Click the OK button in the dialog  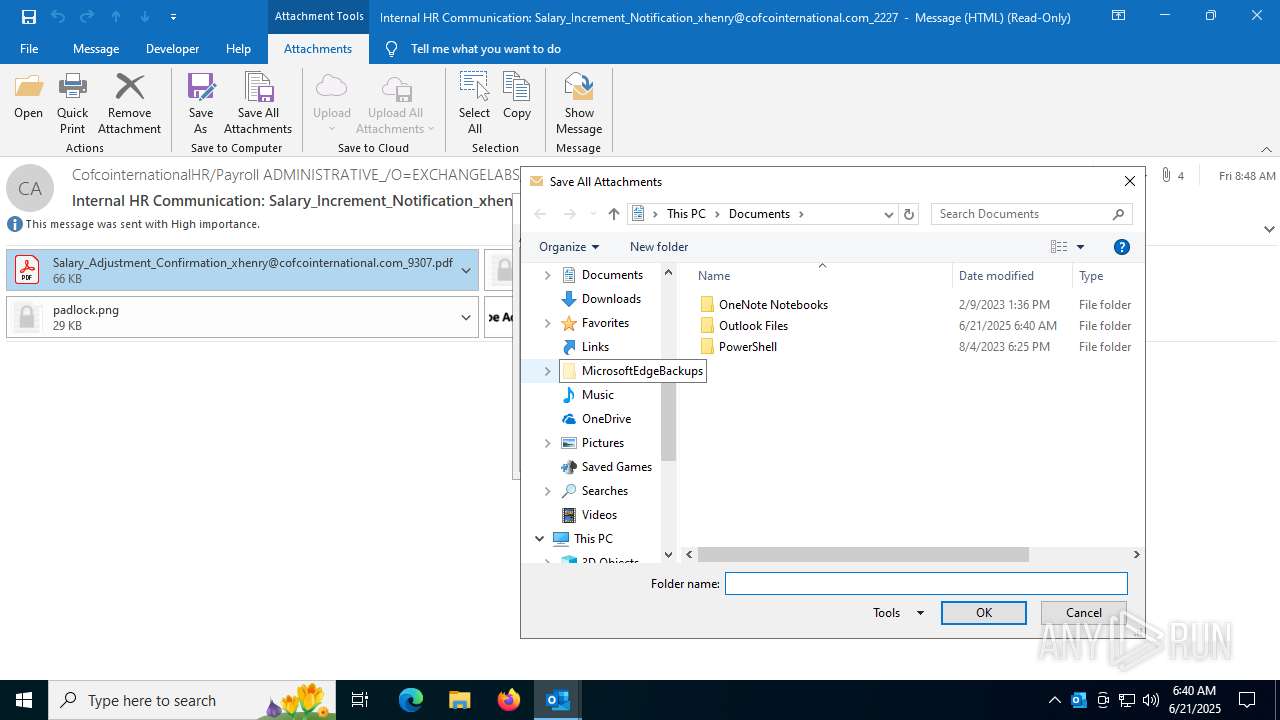[x=984, y=613]
